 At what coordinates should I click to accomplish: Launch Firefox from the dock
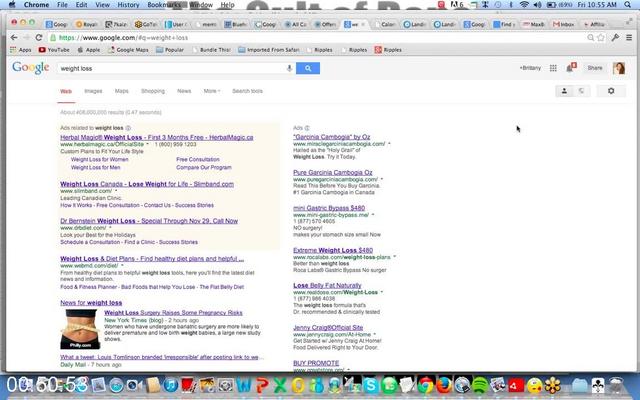tap(444, 384)
